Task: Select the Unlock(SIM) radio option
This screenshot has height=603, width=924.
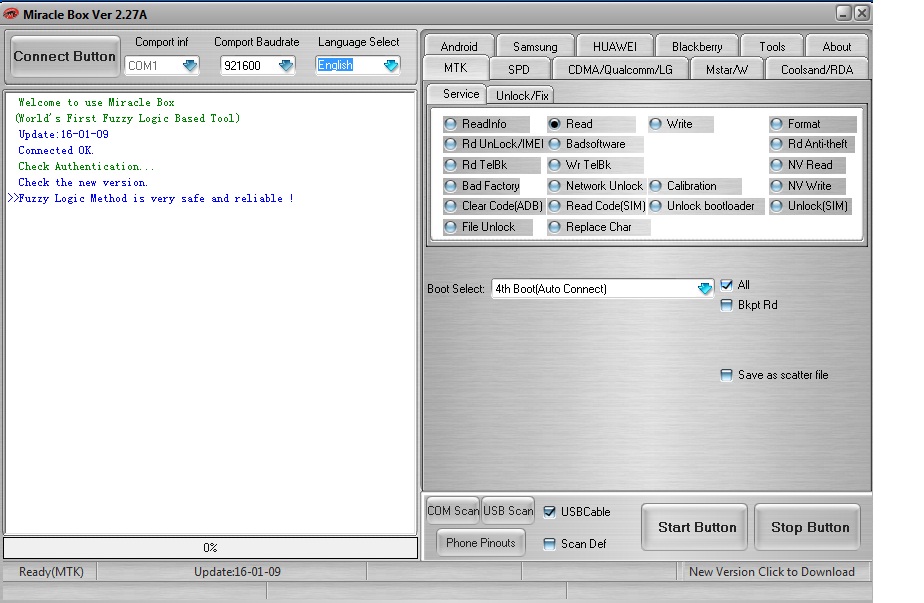Action: (811, 206)
